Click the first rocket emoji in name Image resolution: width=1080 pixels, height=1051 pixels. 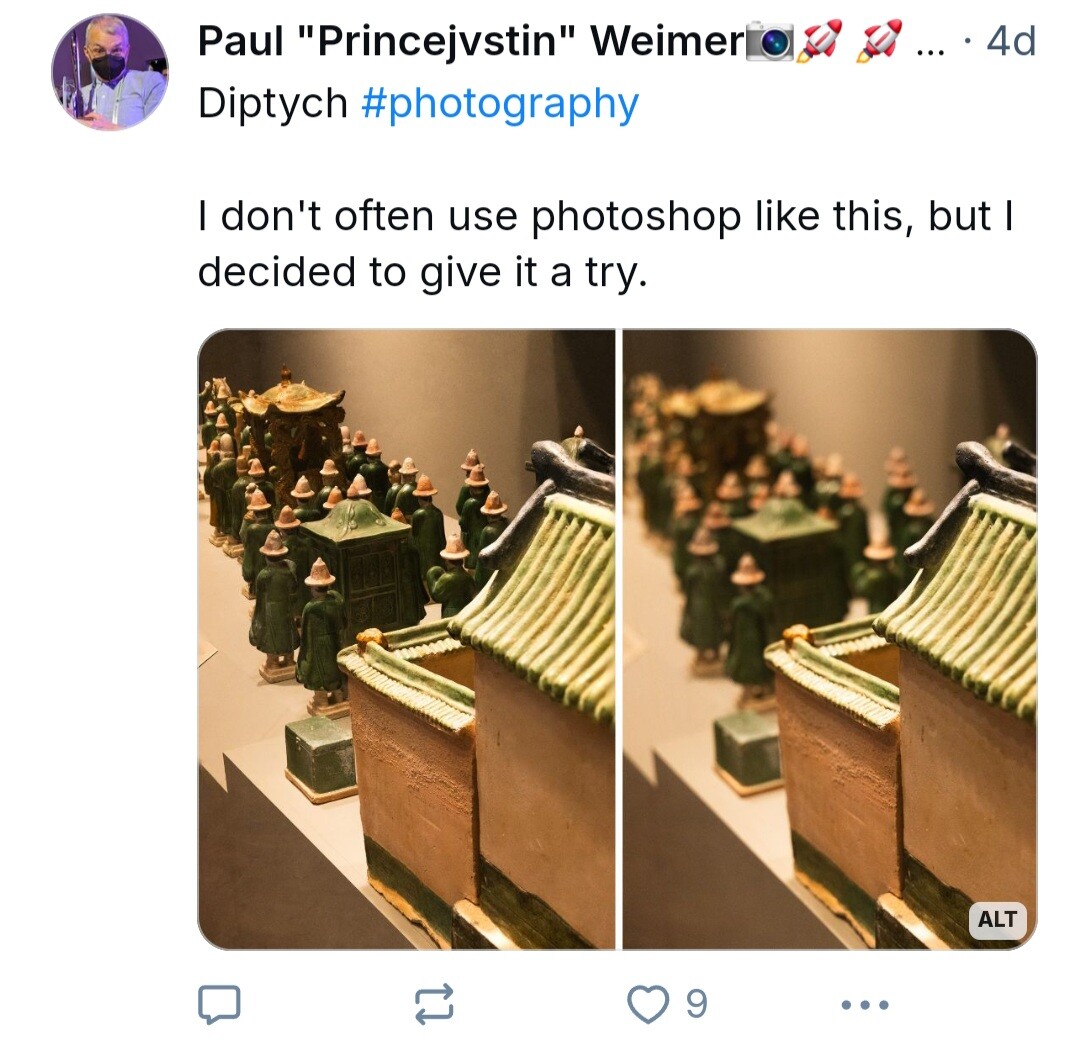820,41
